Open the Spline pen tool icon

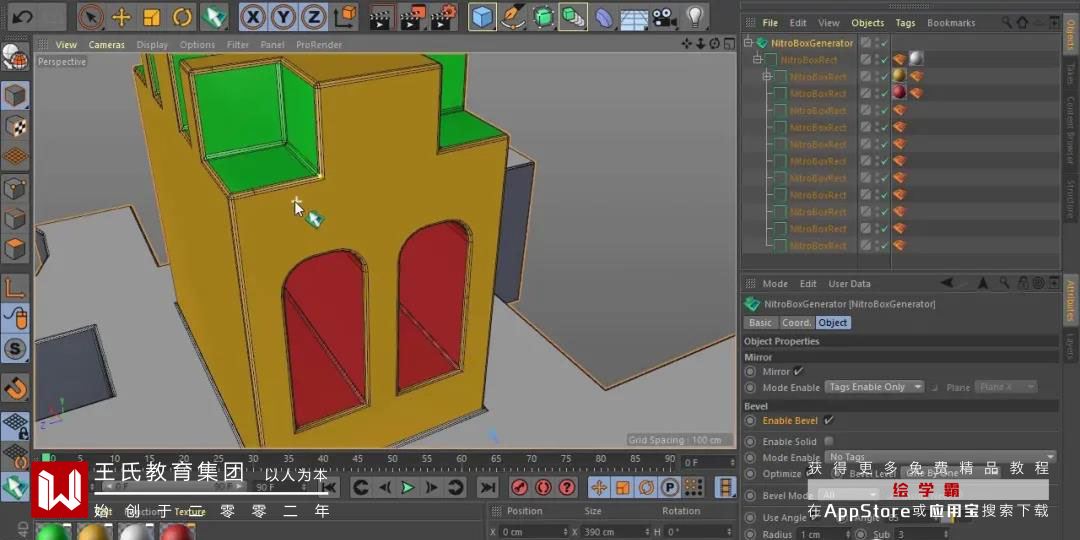click(x=513, y=17)
